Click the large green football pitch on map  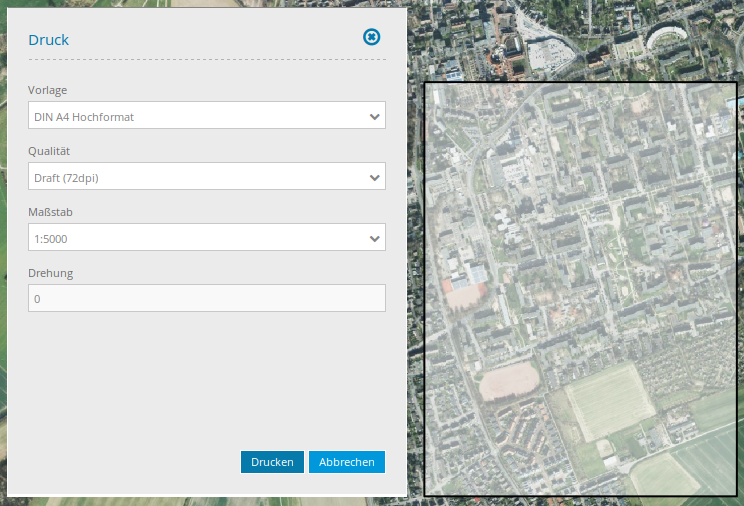coord(606,401)
